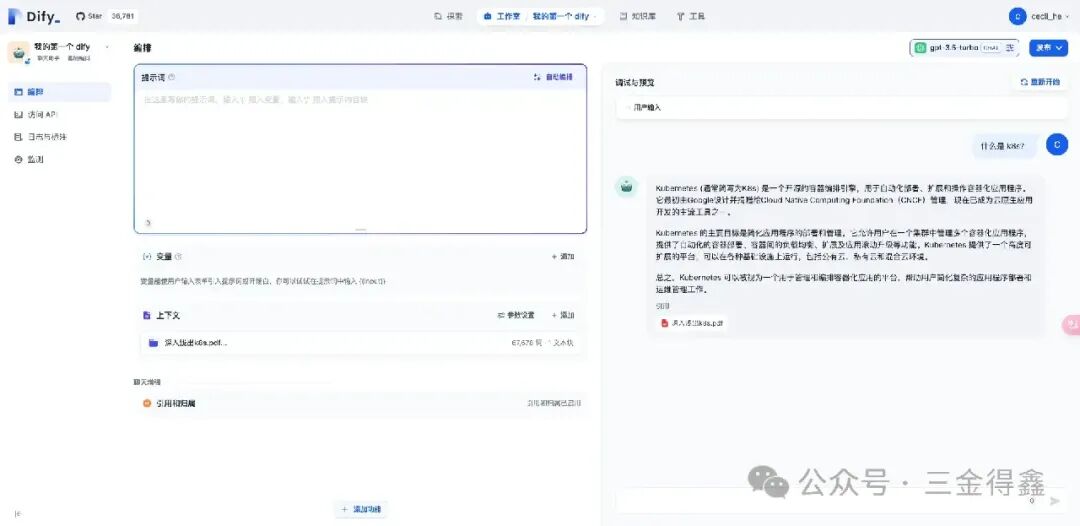Click the character counter in prompt box
Viewport: 1080px width, 526px height.
[148, 223]
